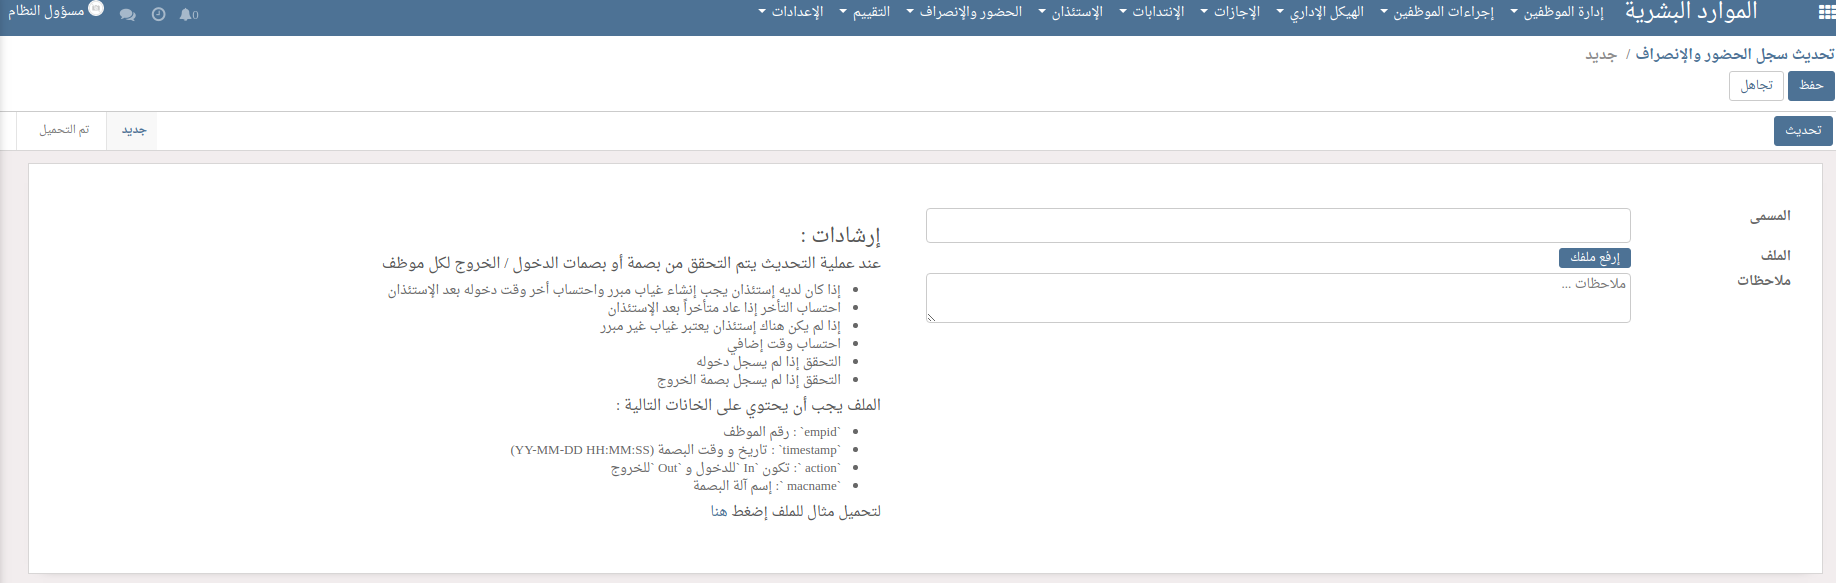Open the conversations chat icon

(x=127, y=15)
